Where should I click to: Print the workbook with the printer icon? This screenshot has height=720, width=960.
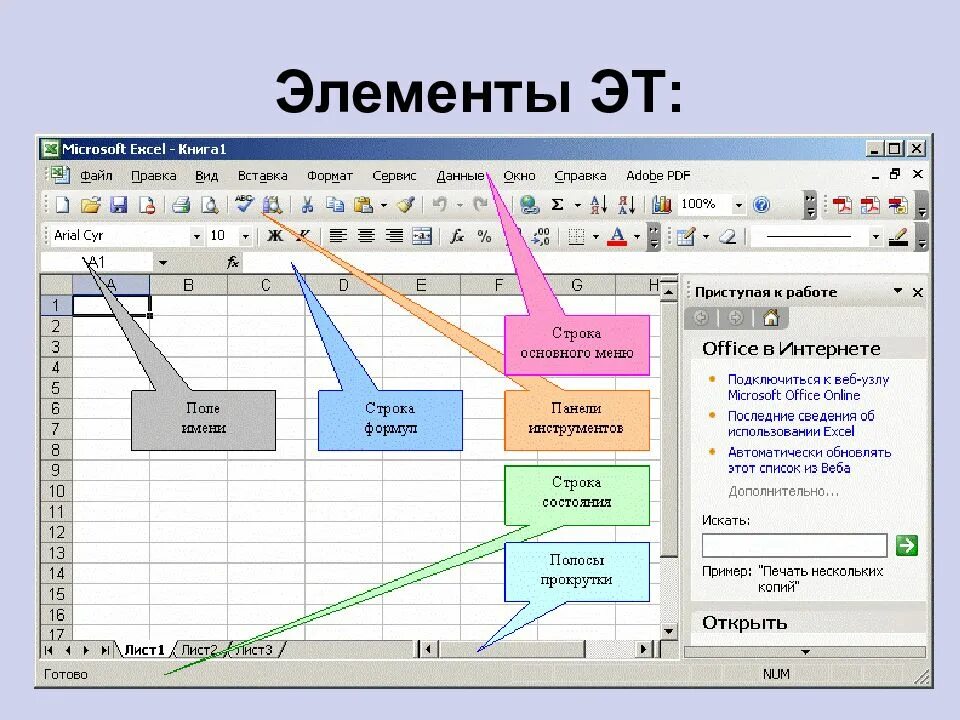[181, 204]
